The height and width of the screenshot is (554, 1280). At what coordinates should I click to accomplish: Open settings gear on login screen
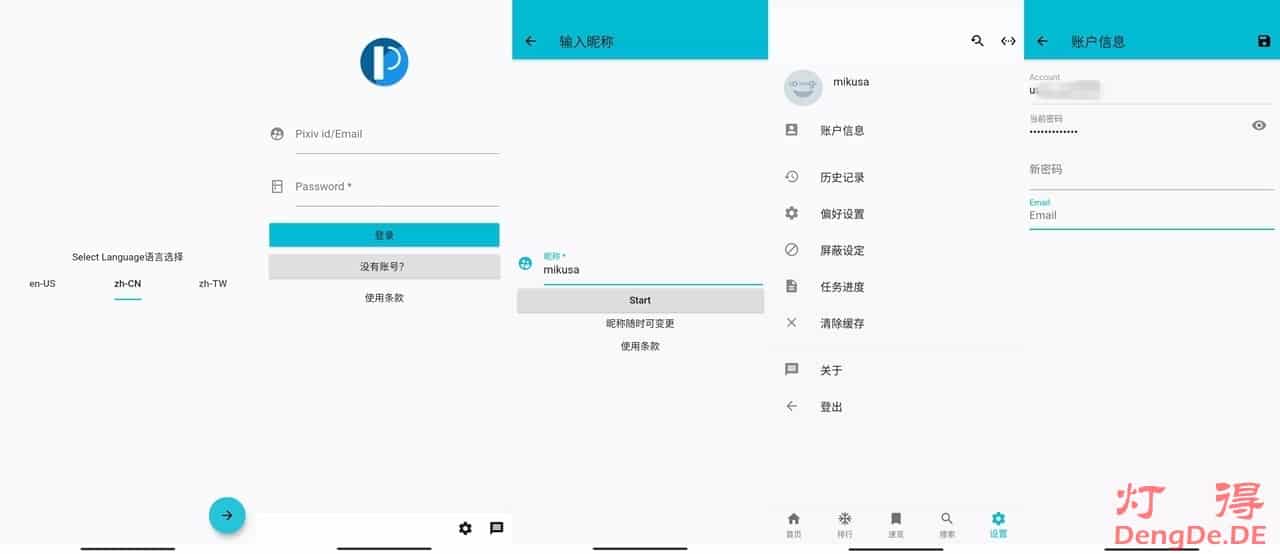point(465,528)
